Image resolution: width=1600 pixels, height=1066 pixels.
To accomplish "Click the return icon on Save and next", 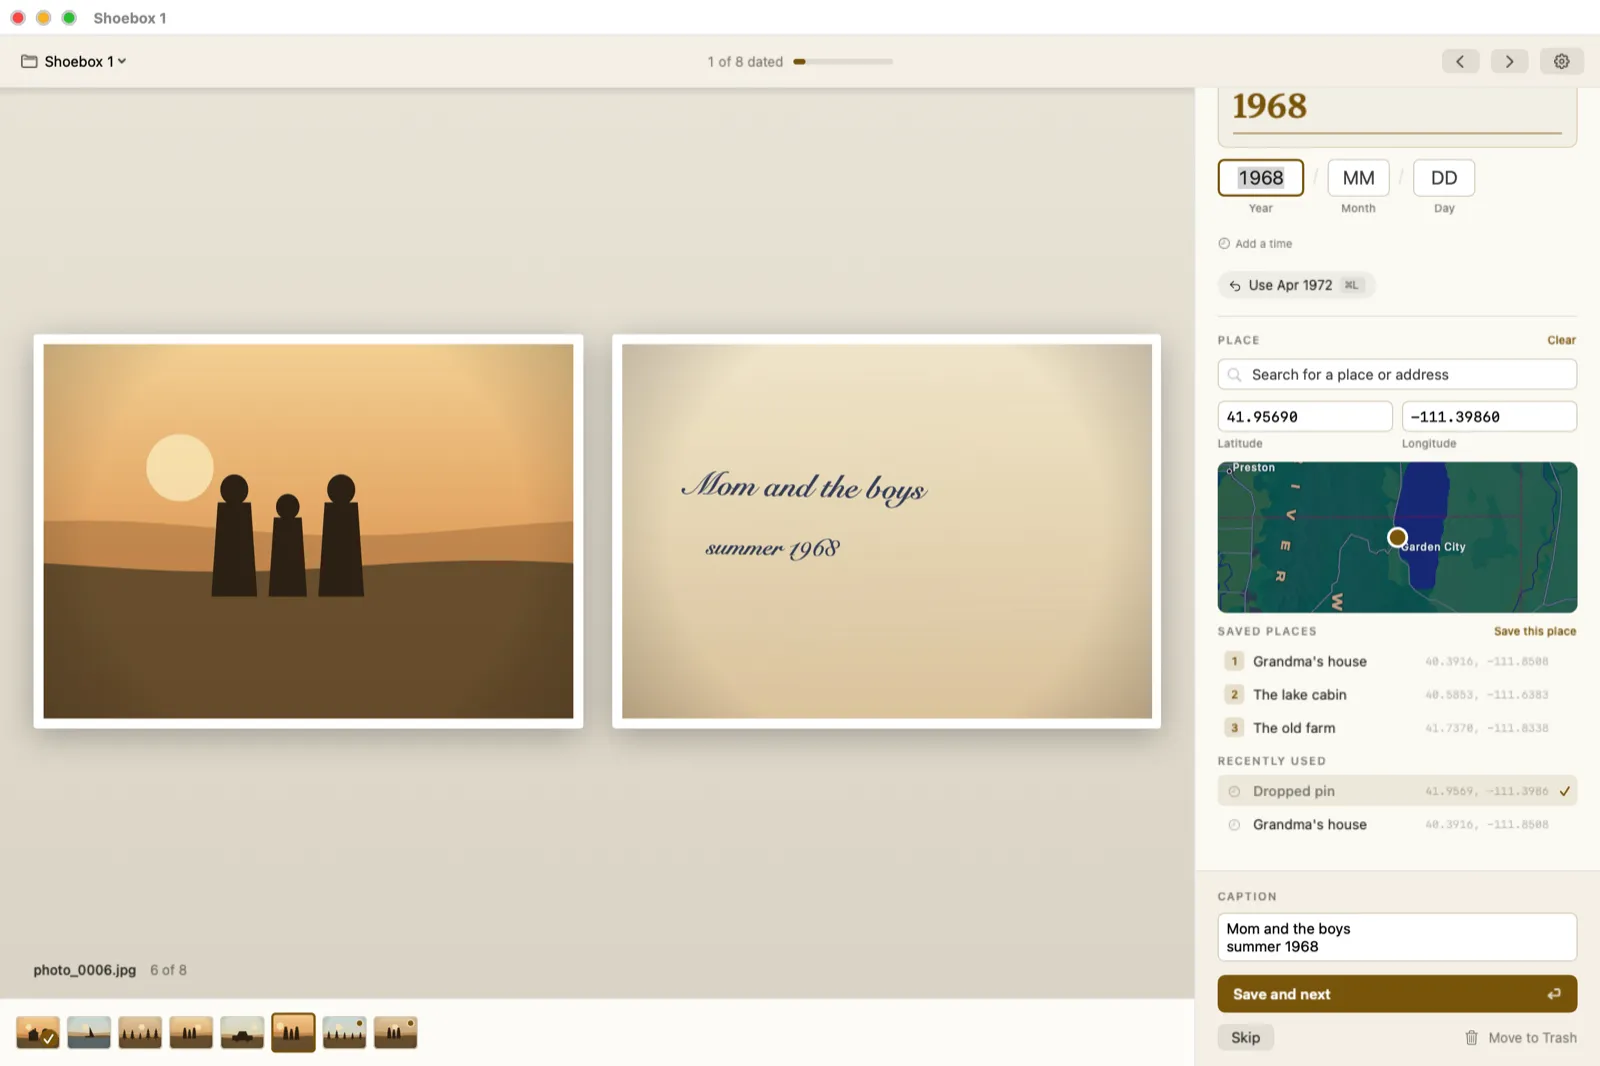I will pos(1553,994).
